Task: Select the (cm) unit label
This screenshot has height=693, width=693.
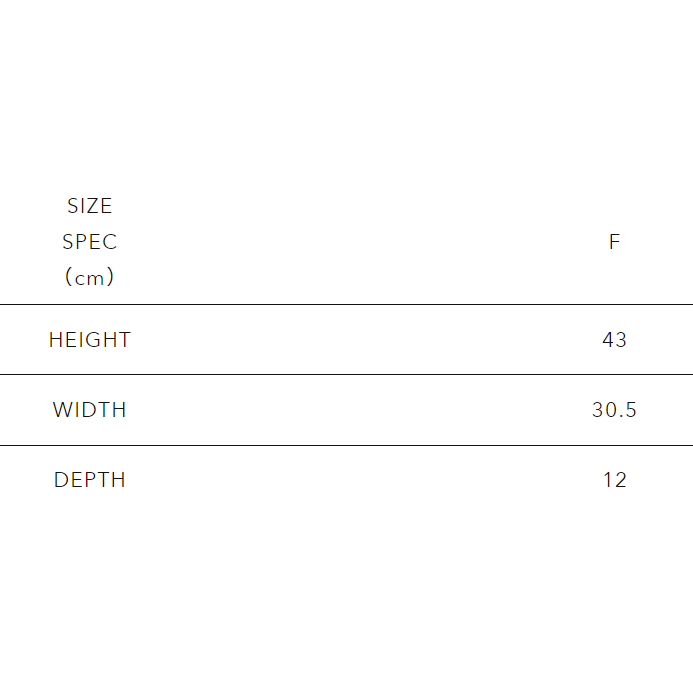Action: click(90, 278)
